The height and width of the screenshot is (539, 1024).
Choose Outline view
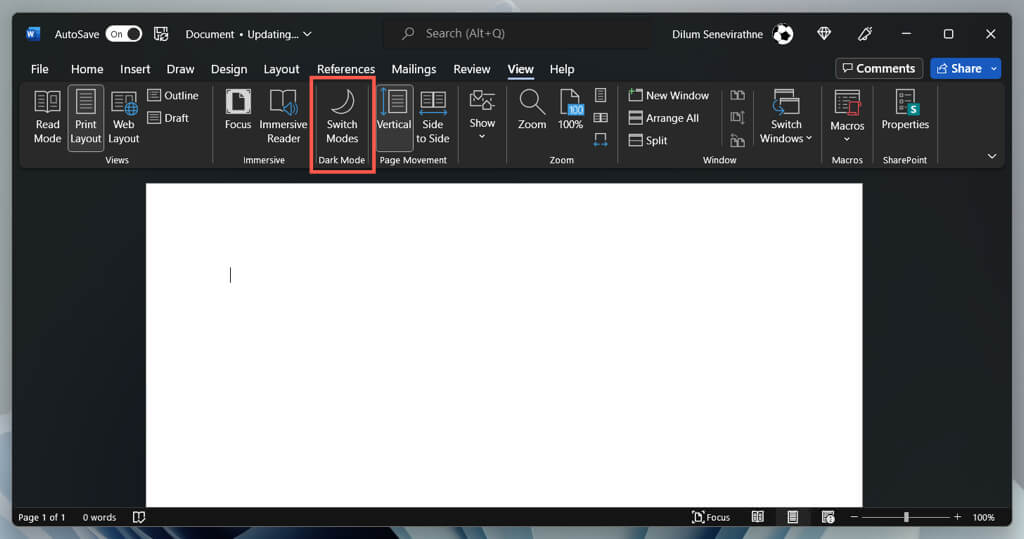tap(173, 95)
